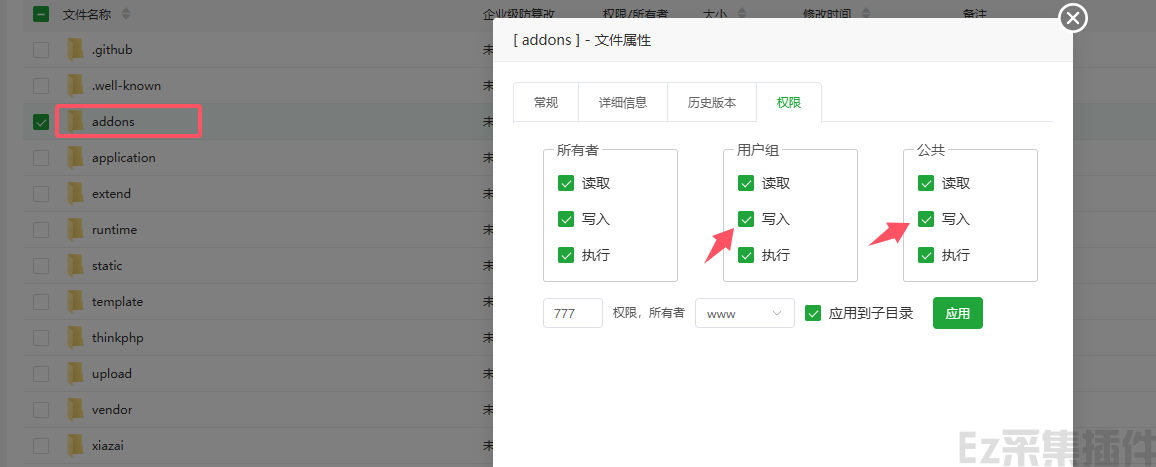Screen dimensions: 1156x467
Task: Close the 文件属性 dialog
Action: [x=1073, y=18]
